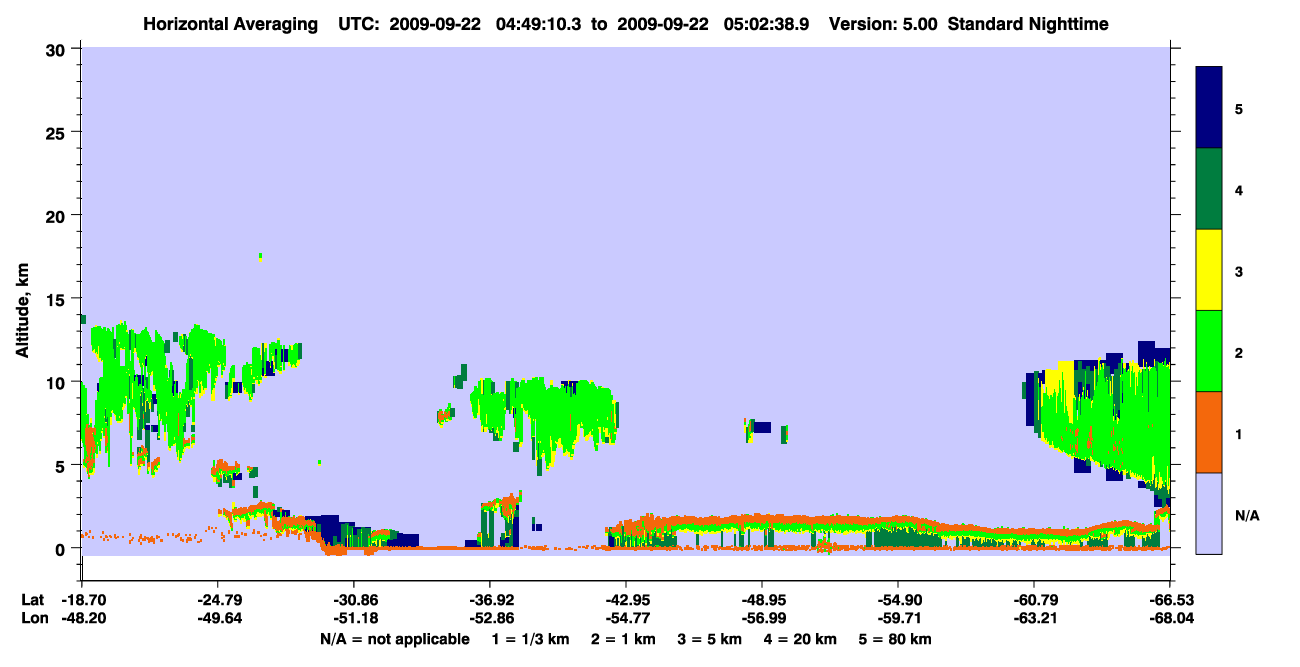Click the 'Altitude, km' axis label

[22, 312]
